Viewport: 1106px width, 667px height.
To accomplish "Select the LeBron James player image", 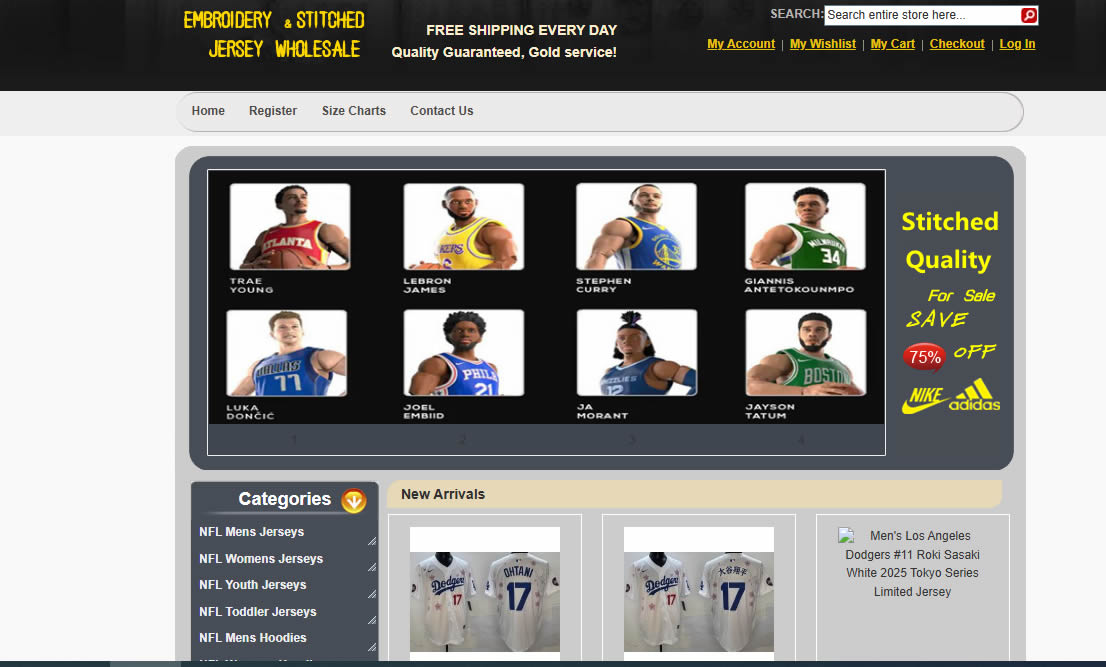I will [463, 226].
